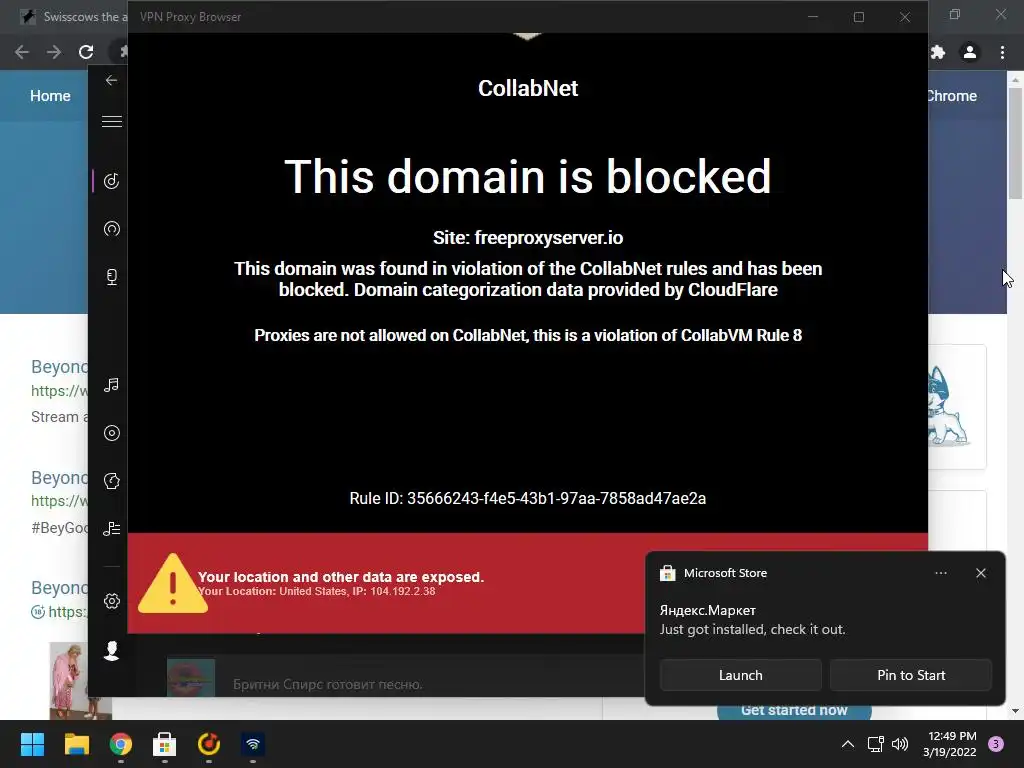1024x768 pixels.
Task: Open the recent history icon in the sidebar
Action: (112, 481)
